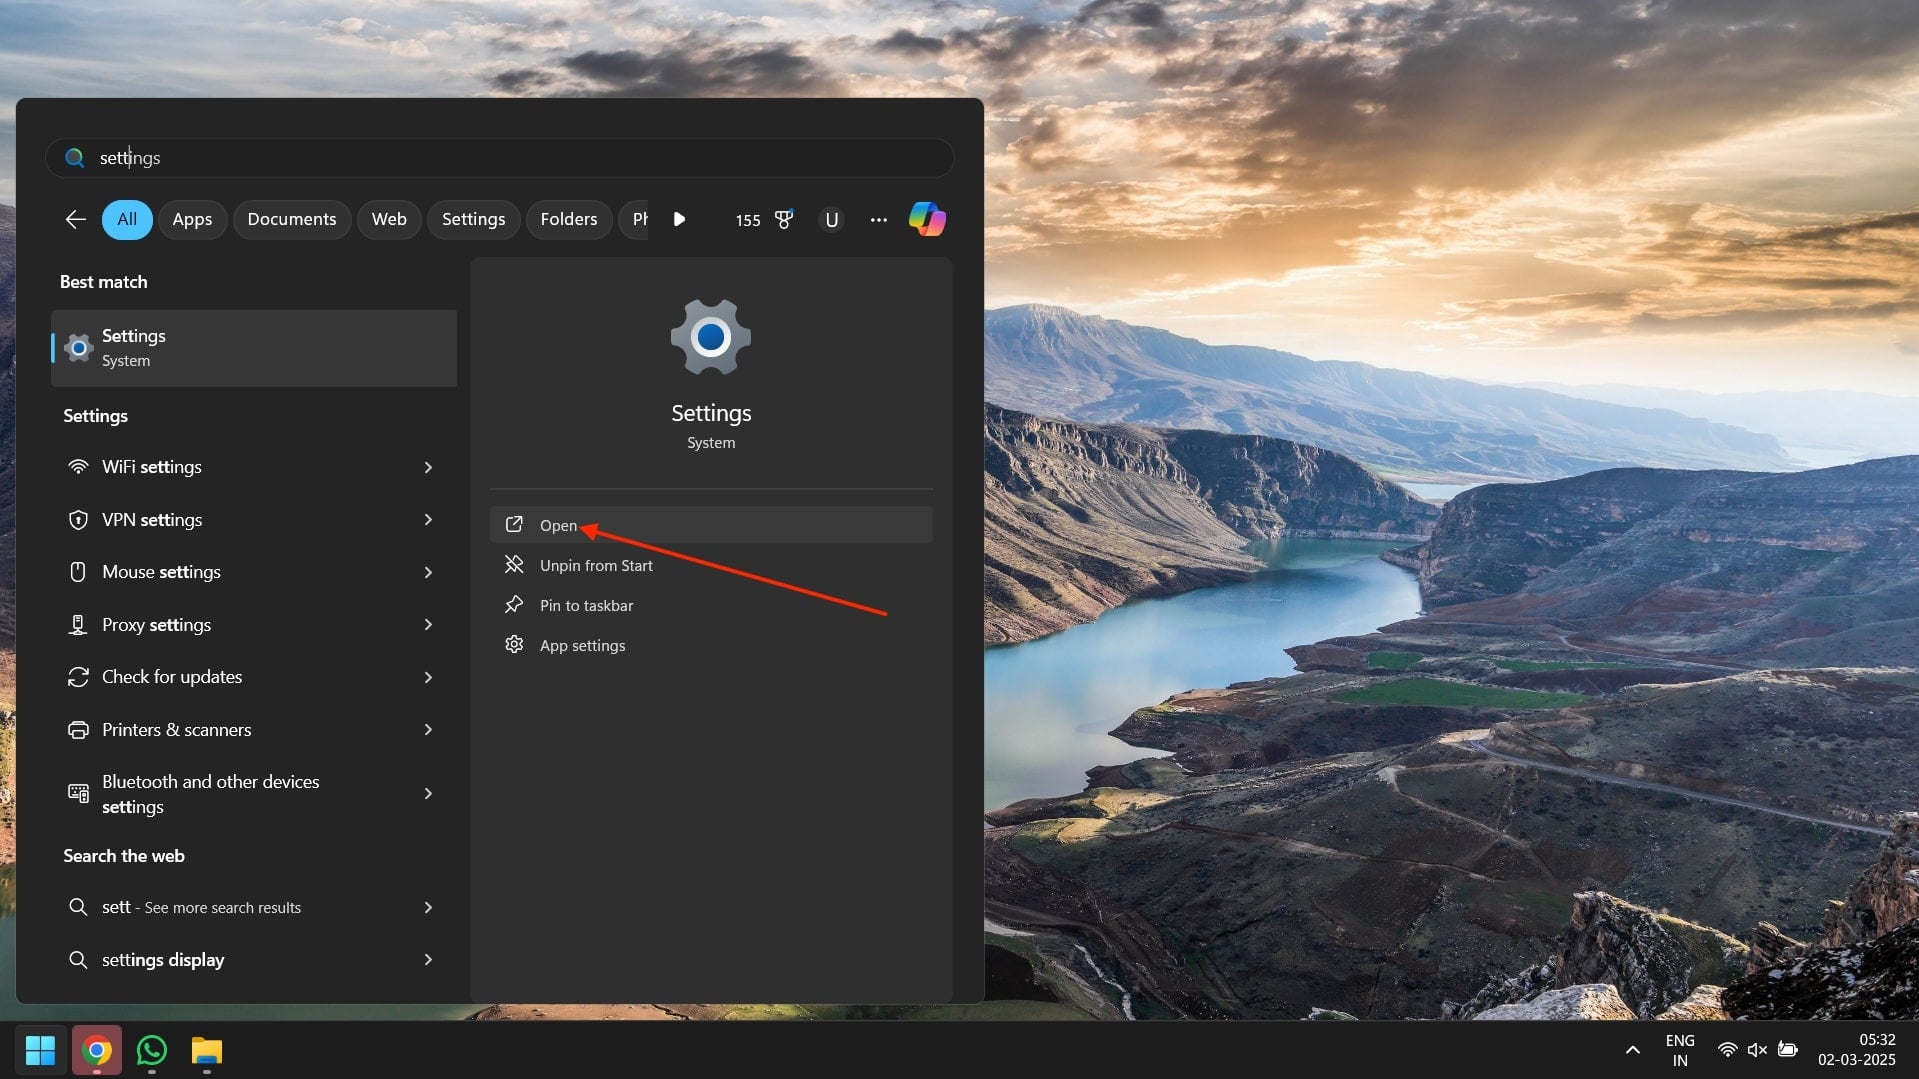
Task: Launch Google Chrome from the taskbar
Action: point(97,1050)
